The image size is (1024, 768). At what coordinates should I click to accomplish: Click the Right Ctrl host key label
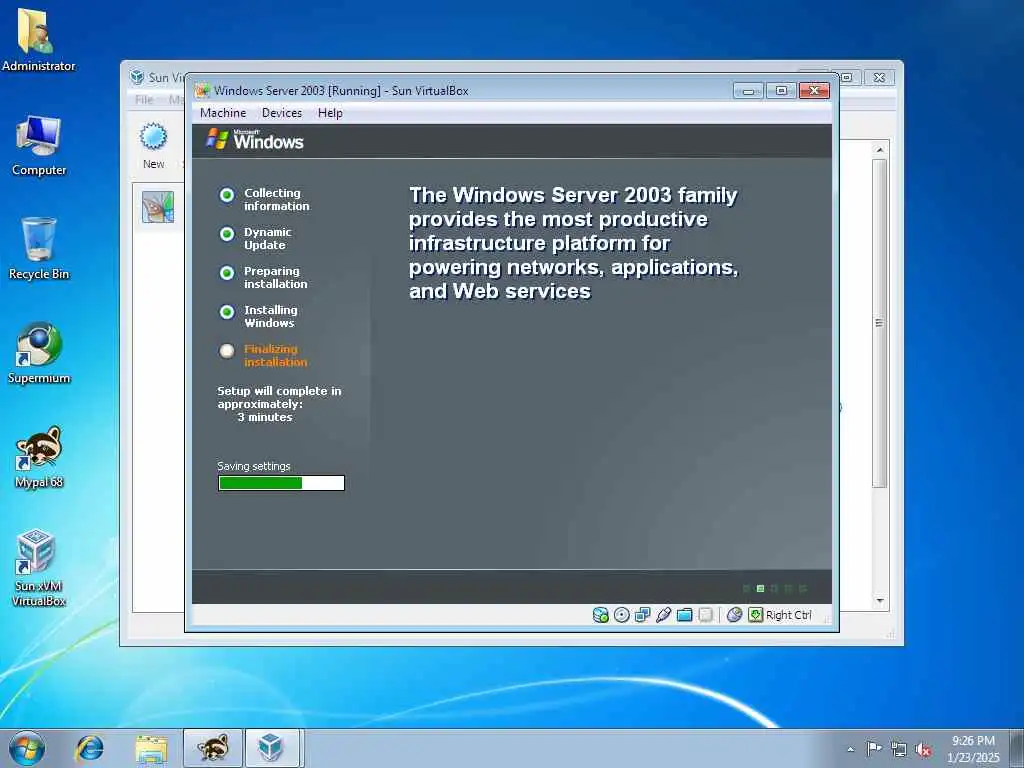pos(788,615)
